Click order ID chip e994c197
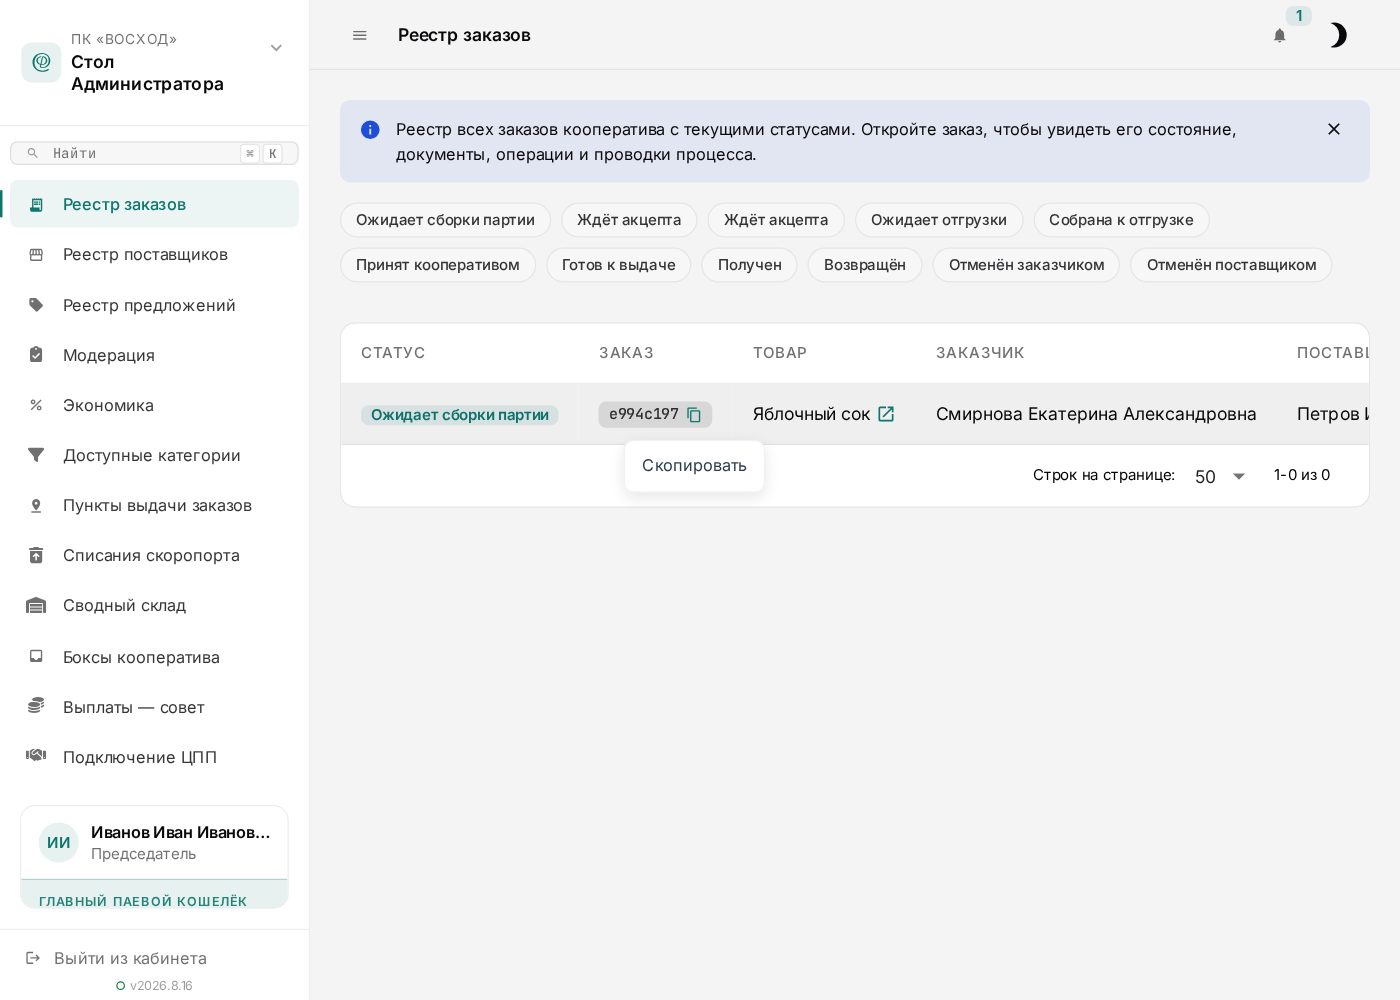Screen dimensions: 1400x1000 (x=655, y=414)
